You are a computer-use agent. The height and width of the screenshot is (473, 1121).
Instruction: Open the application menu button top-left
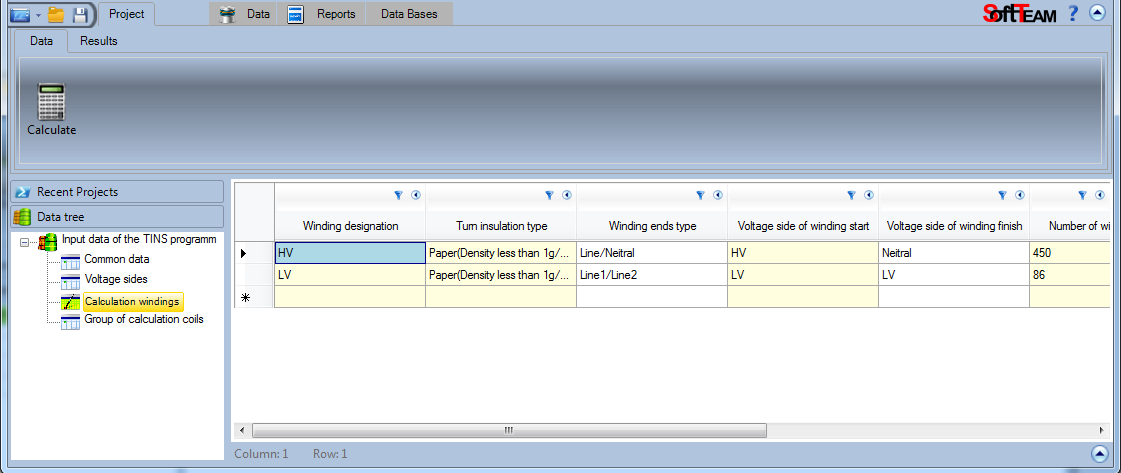(x=20, y=14)
